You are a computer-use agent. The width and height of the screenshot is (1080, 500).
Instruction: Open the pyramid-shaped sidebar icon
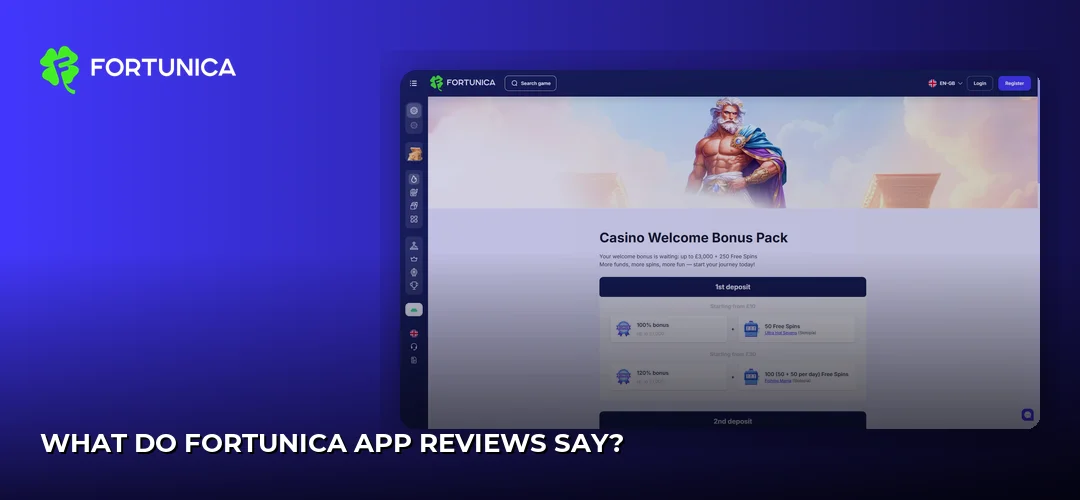pos(414,246)
